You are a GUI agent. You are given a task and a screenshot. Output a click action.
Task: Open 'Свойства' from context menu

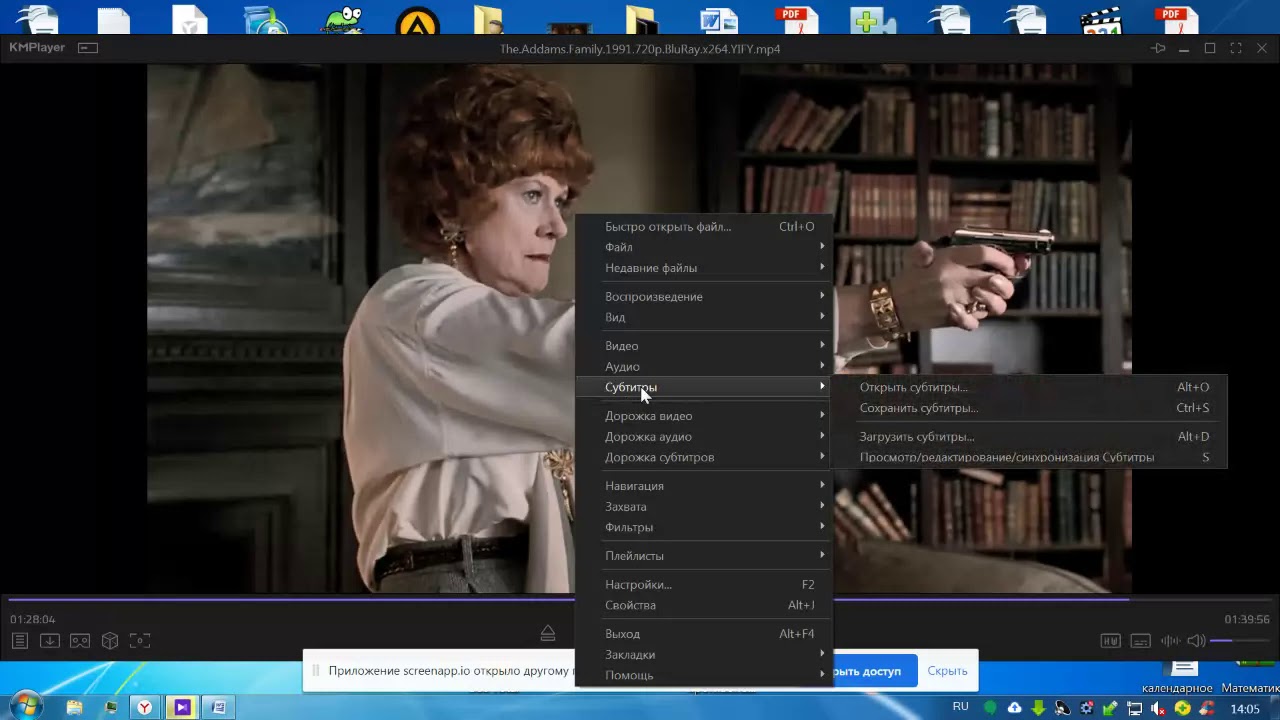click(704, 605)
